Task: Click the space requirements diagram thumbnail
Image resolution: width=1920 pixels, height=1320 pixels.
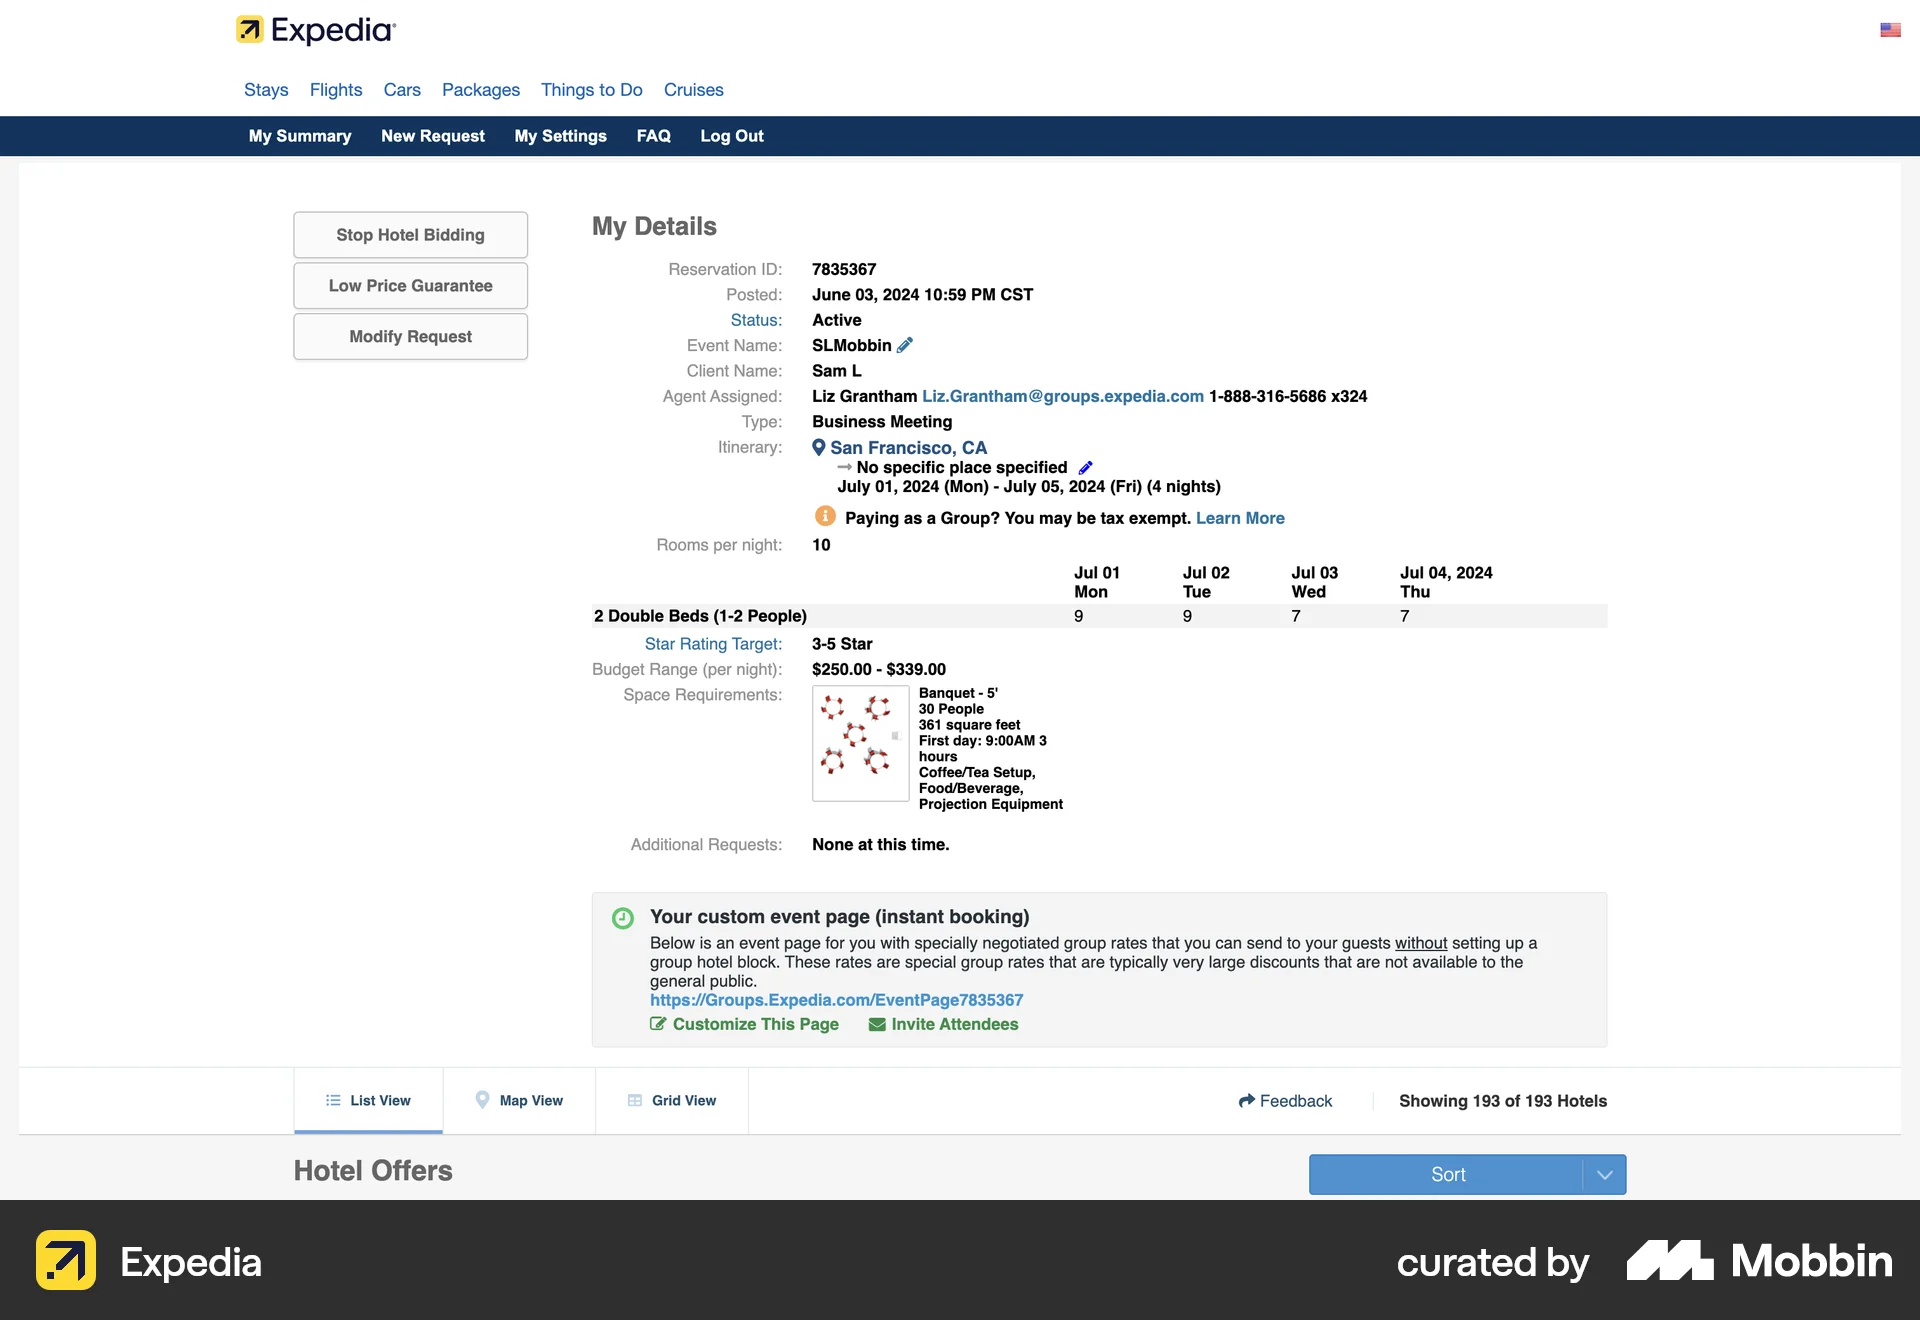Action: point(860,743)
